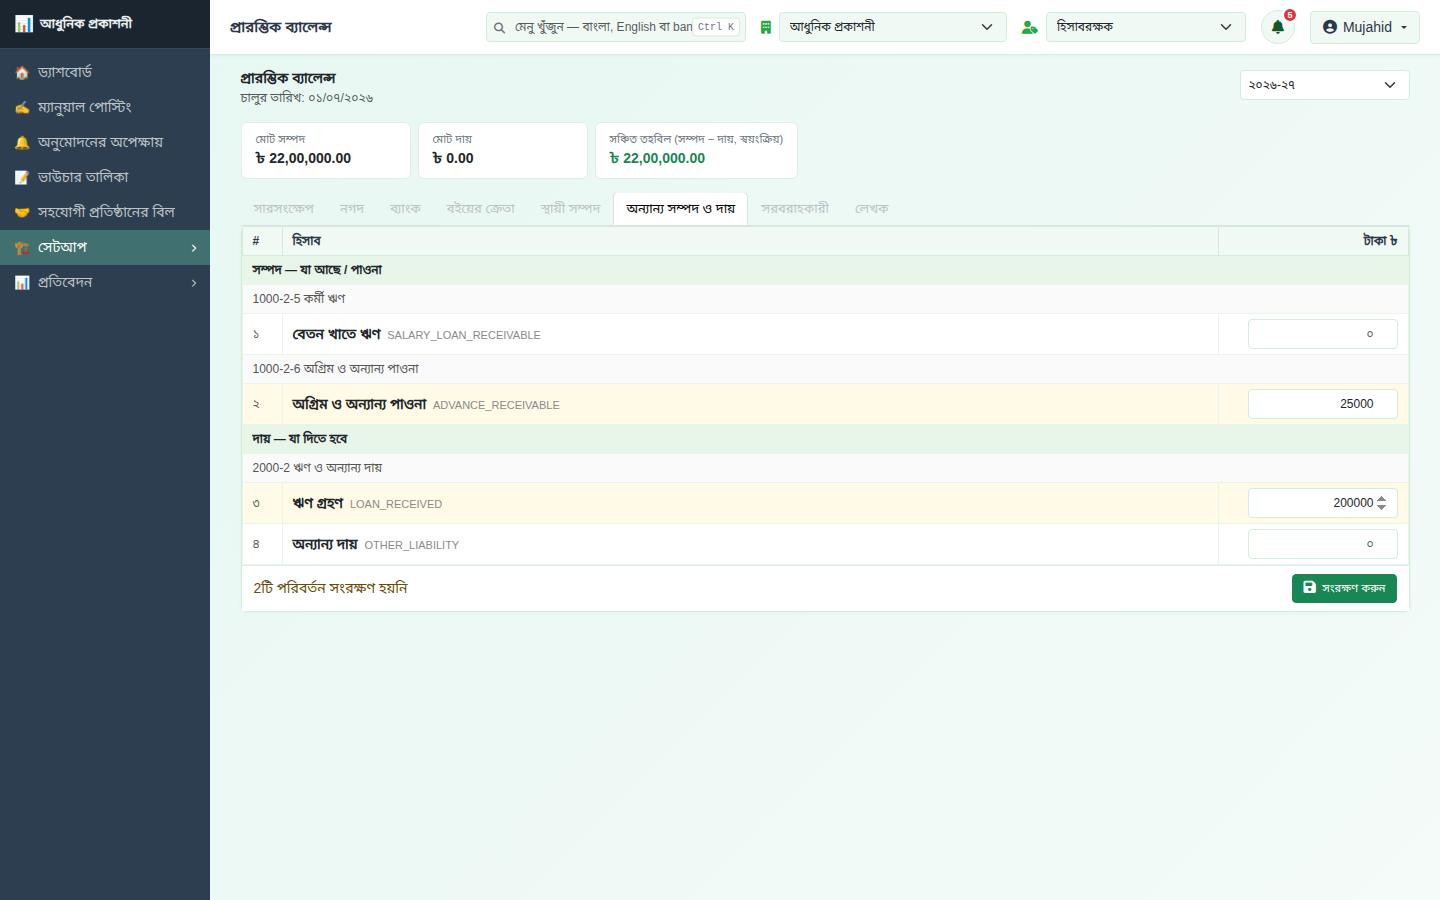This screenshot has height=900, width=1440.
Task: Switch to the বইয়ের ক্রেতা tab
Action: pos(481,209)
